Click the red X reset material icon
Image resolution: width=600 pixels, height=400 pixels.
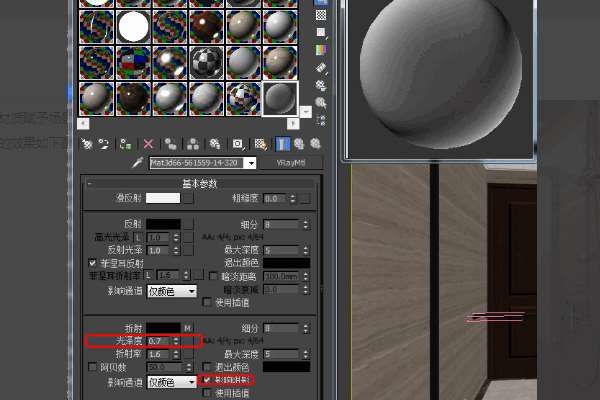tap(148, 144)
